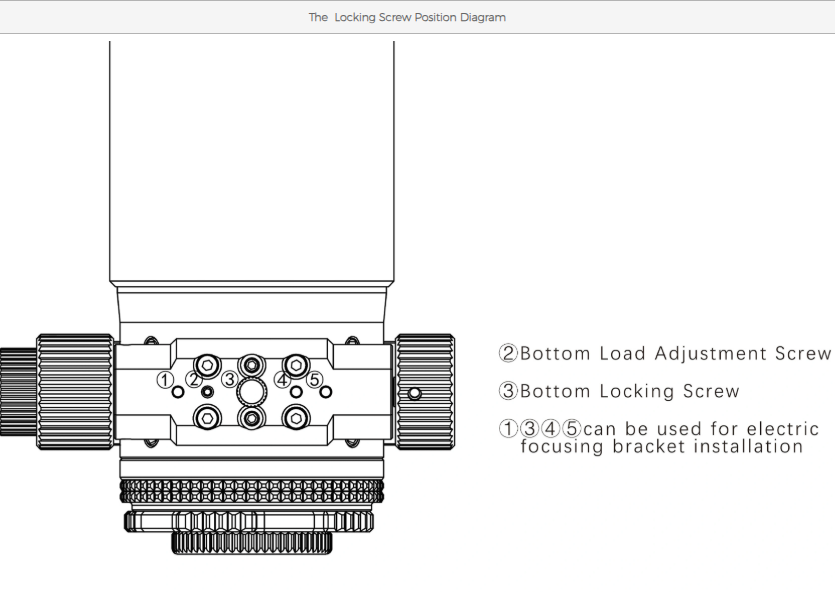Click the large left knurled focus knob

point(75,391)
